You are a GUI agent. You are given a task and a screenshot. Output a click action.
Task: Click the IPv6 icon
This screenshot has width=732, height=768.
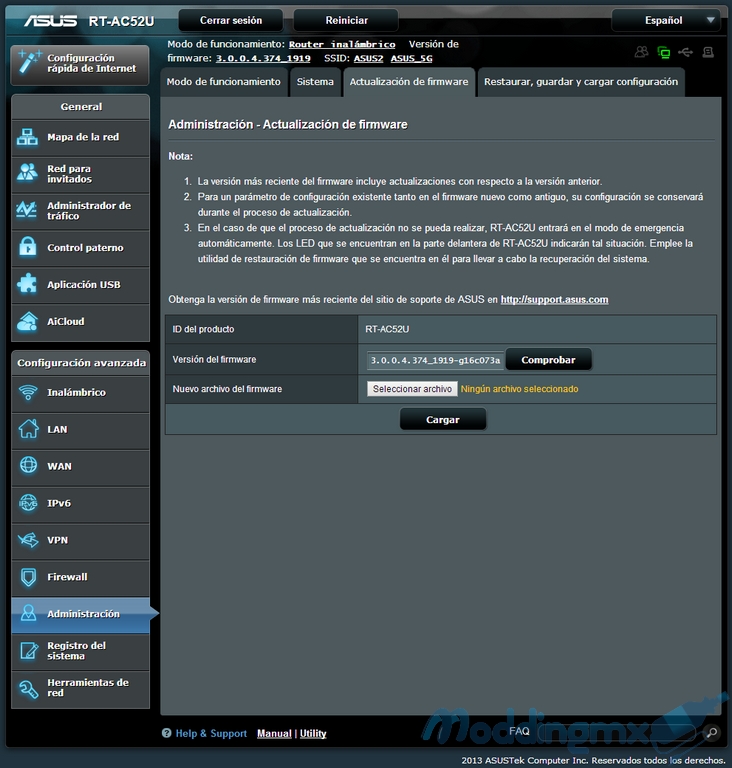pos(28,503)
